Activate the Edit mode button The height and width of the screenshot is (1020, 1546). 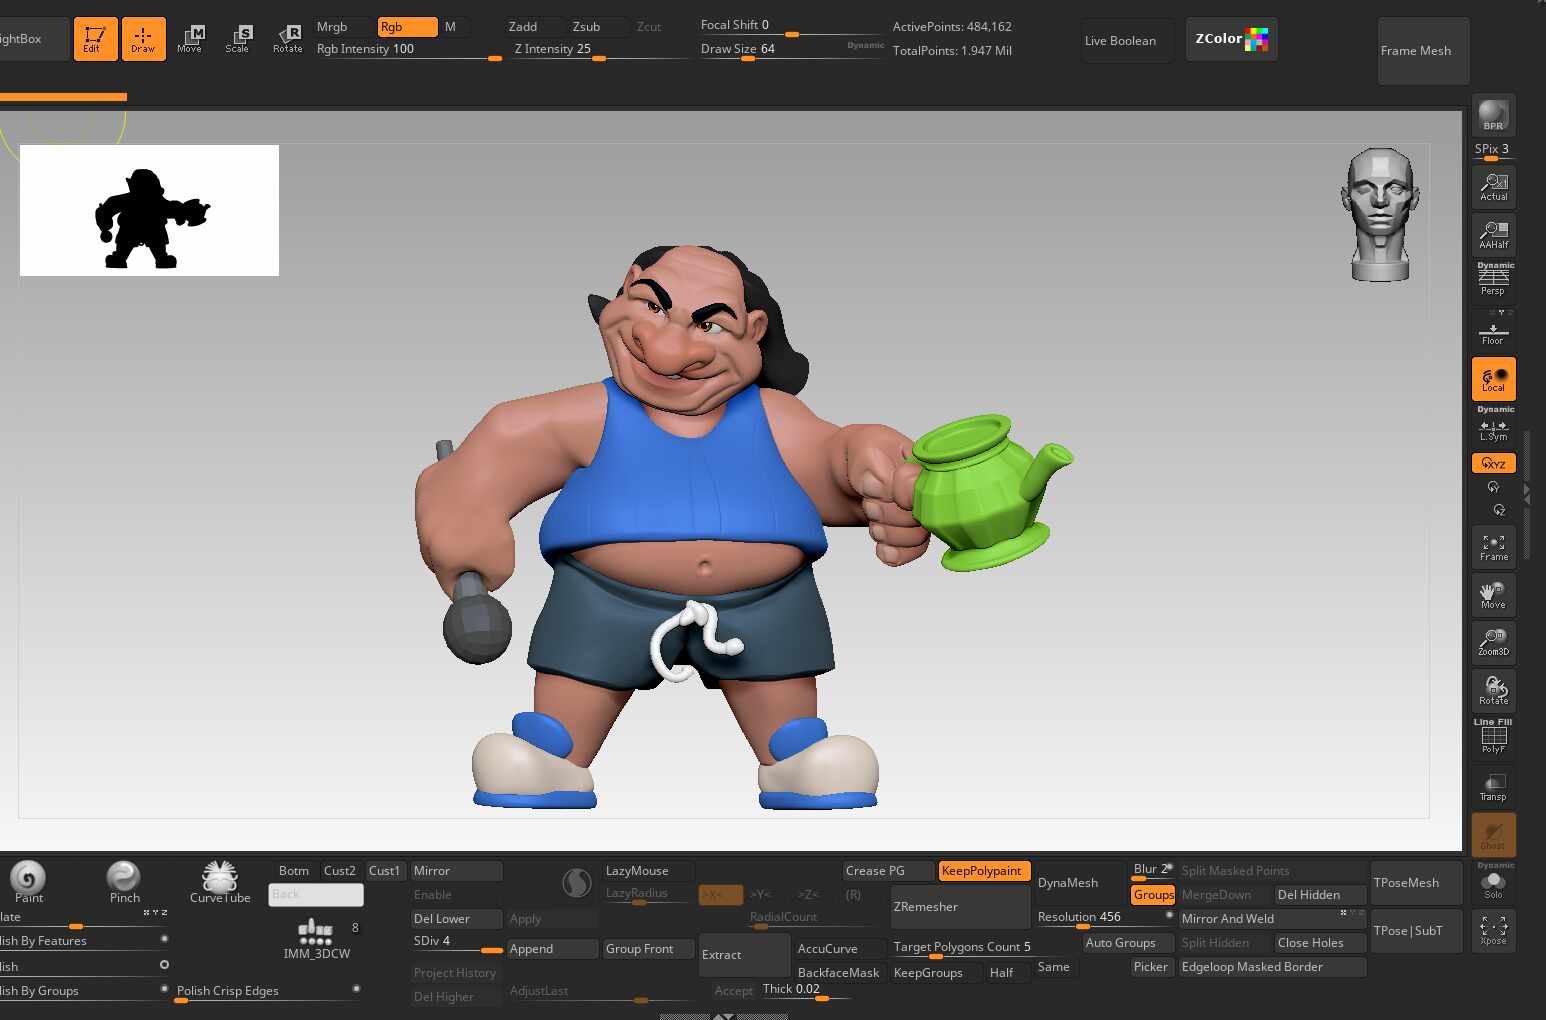point(95,39)
